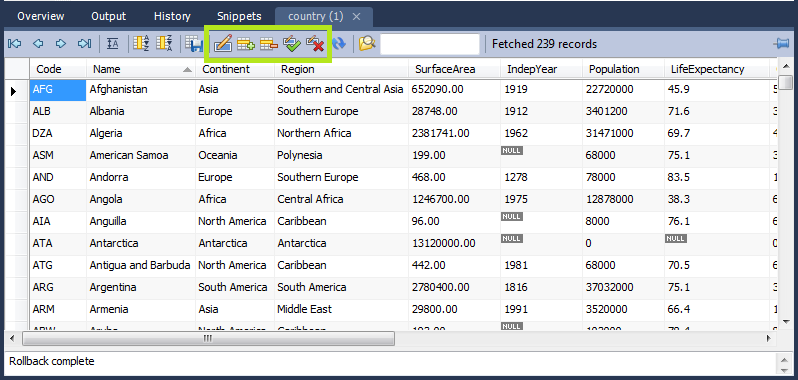Click Albania's Southern Europe region cell
Image resolution: width=798 pixels, height=380 pixels.
click(x=341, y=111)
